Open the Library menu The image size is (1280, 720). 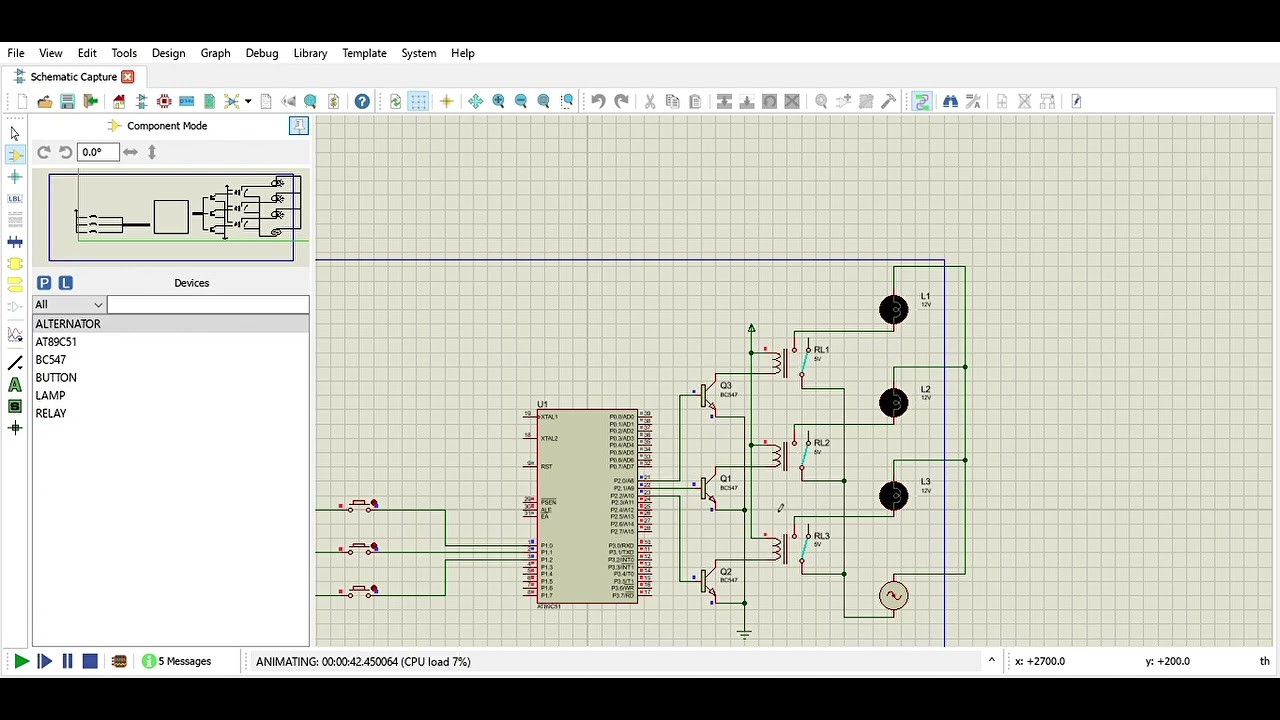pos(310,53)
